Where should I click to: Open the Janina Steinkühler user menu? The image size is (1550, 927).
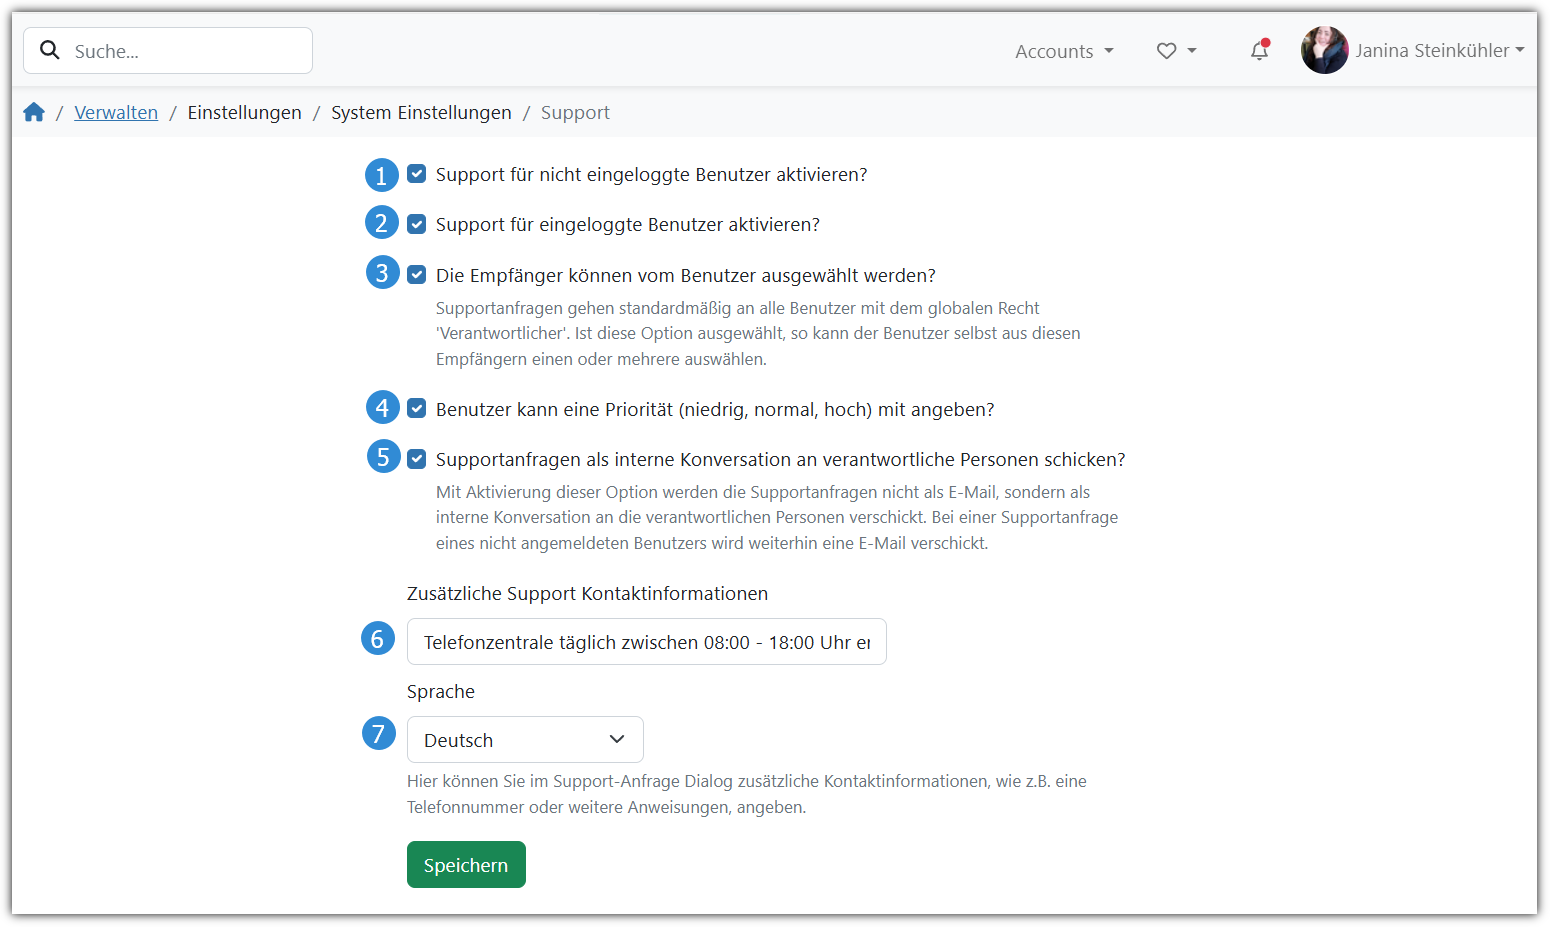click(1439, 51)
